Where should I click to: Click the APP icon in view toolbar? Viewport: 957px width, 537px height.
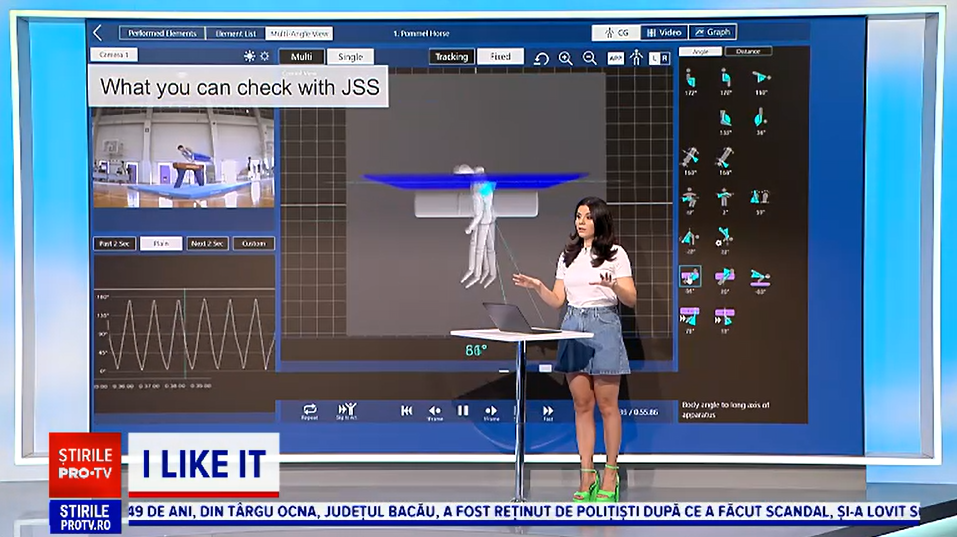pos(615,58)
